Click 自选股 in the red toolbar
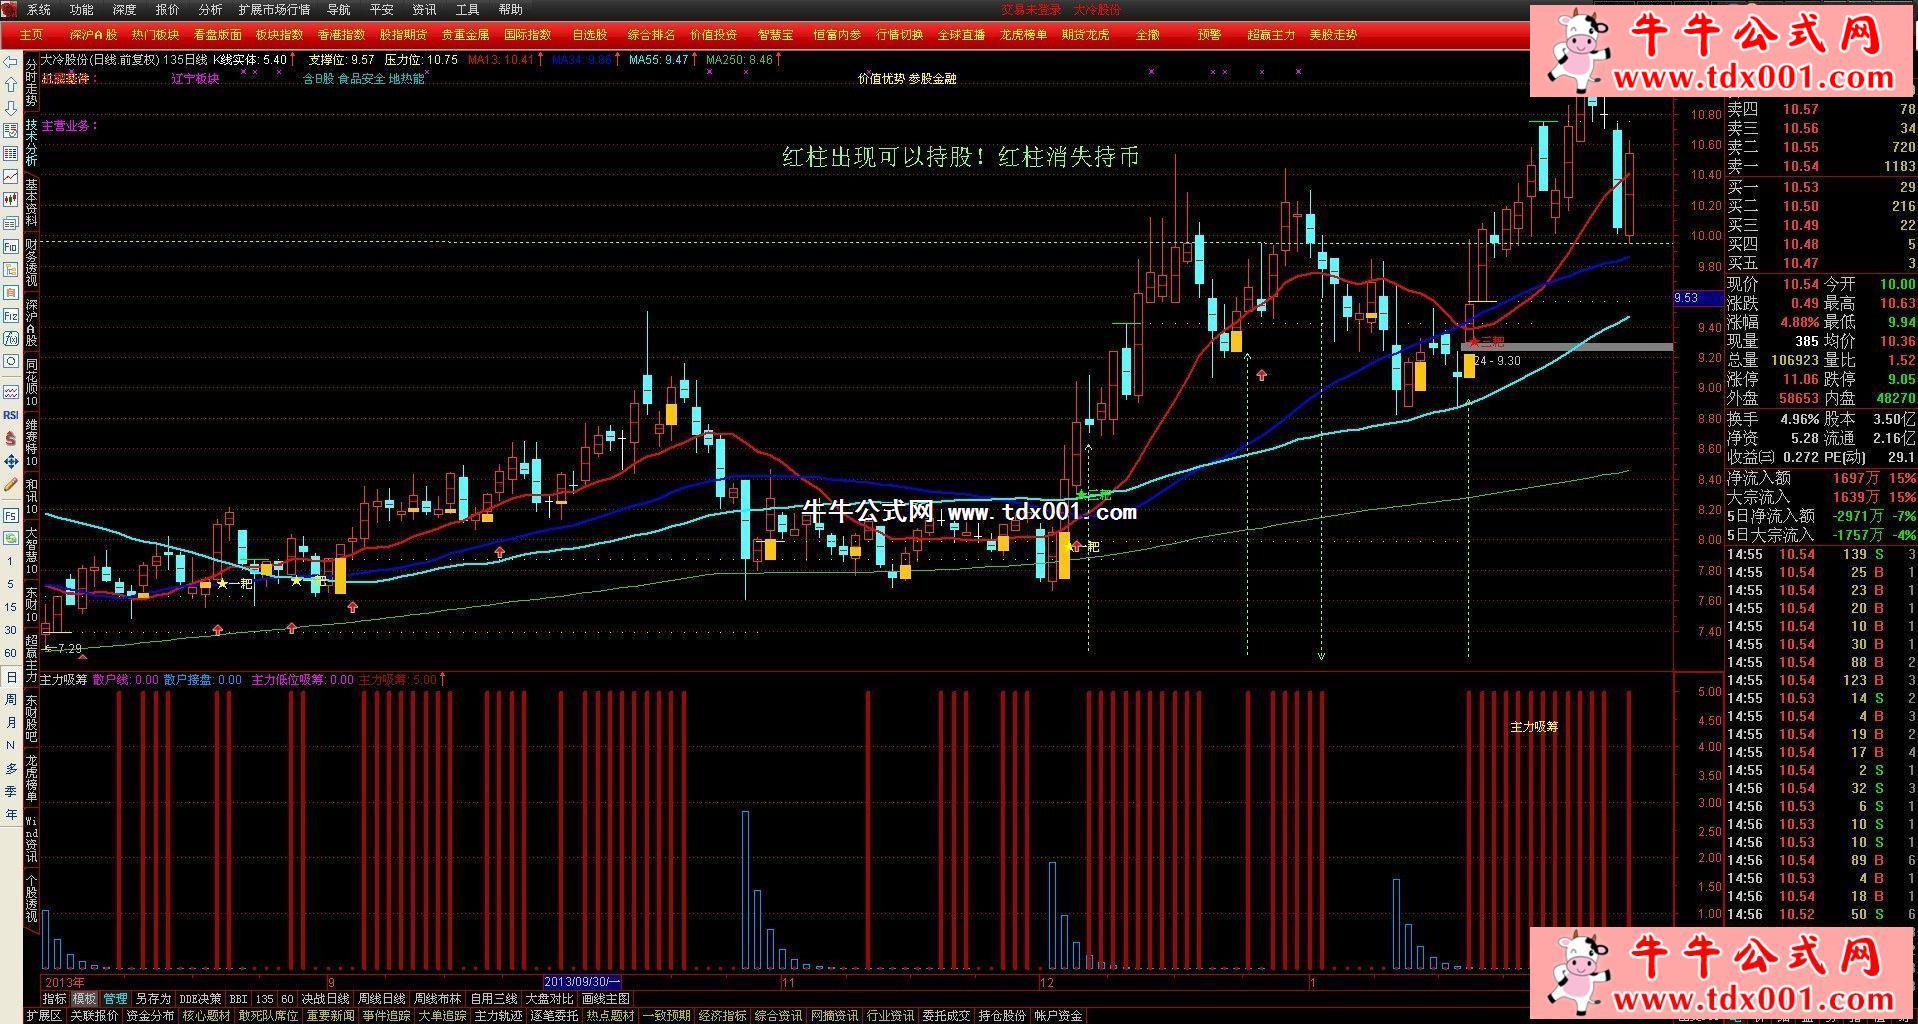Image resolution: width=1918 pixels, height=1024 pixels. pos(589,34)
